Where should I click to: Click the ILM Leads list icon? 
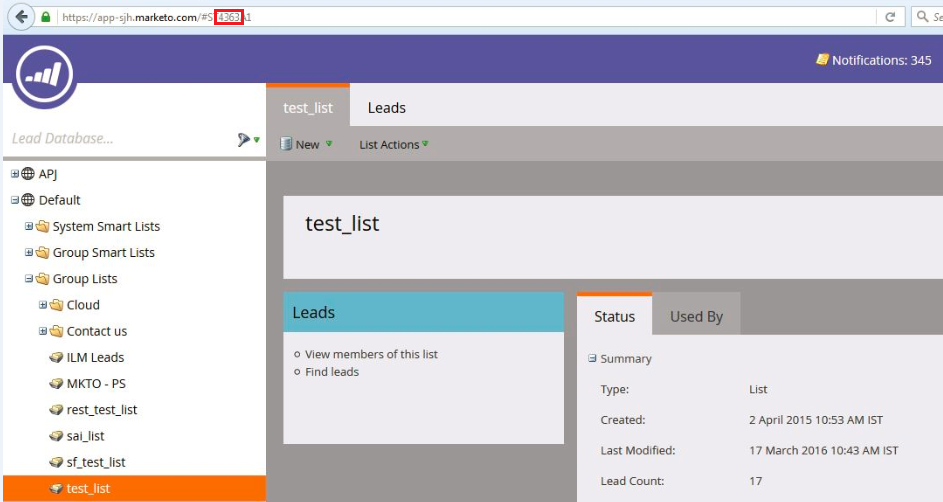tap(57, 357)
